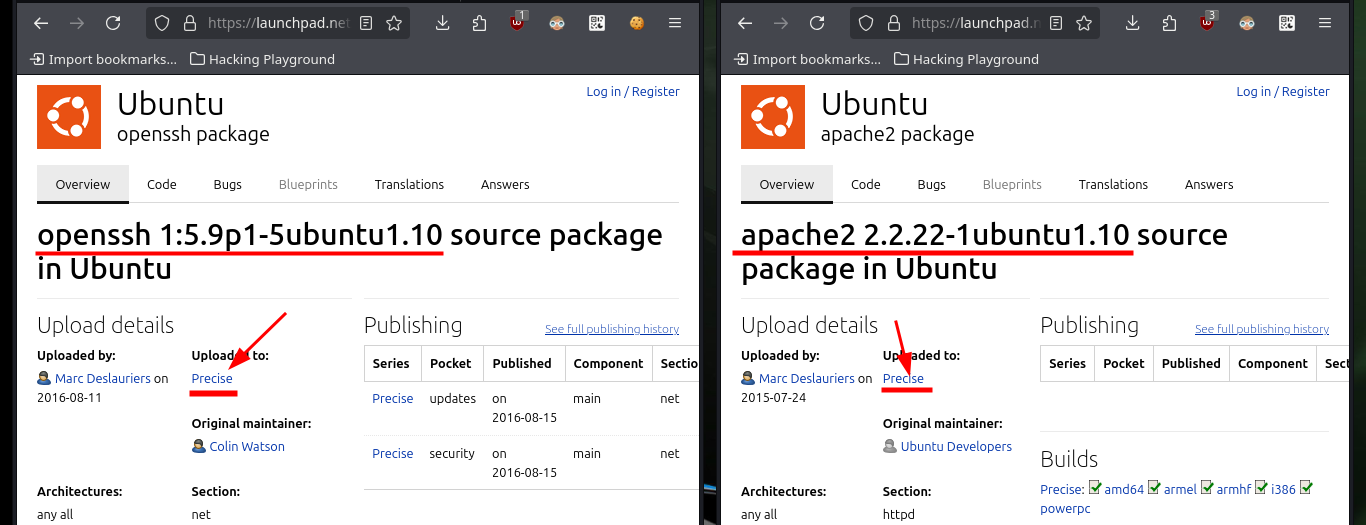Click the cookie extension icon in openssh window
This screenshot has width=1366, height=525.
[636, 22]
